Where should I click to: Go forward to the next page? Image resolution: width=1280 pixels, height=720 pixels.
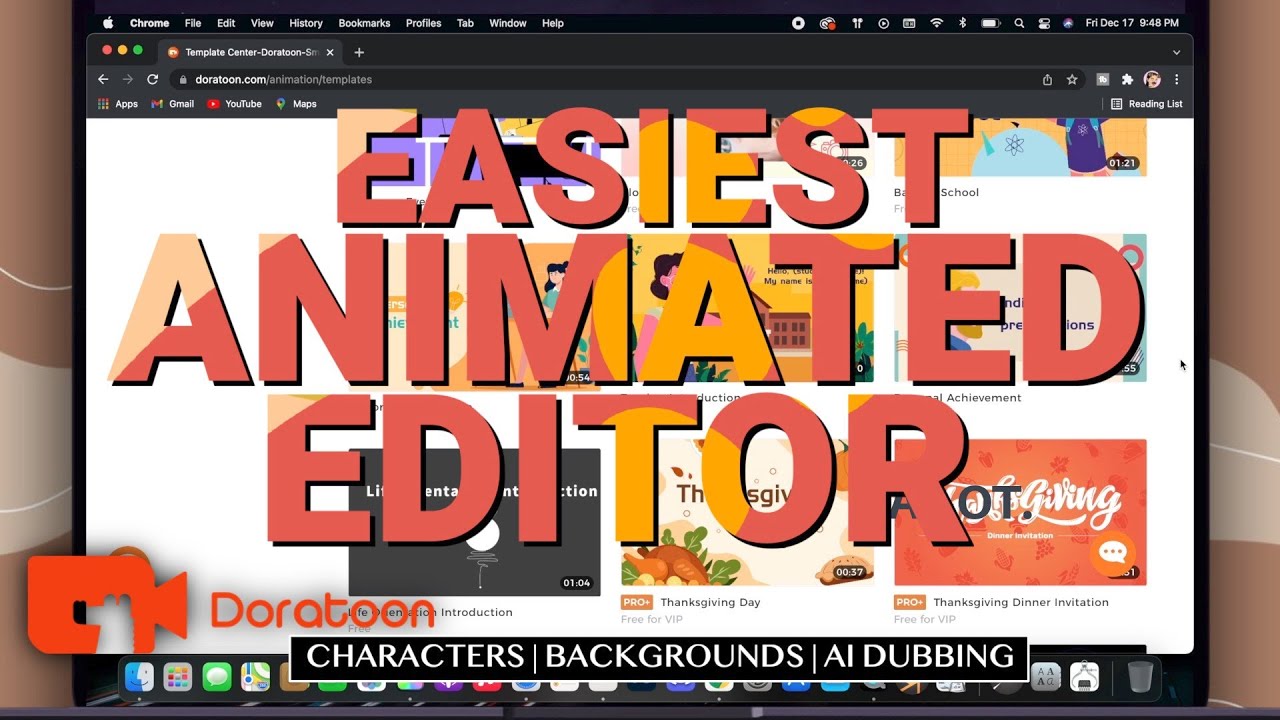[x=128, y=79]
